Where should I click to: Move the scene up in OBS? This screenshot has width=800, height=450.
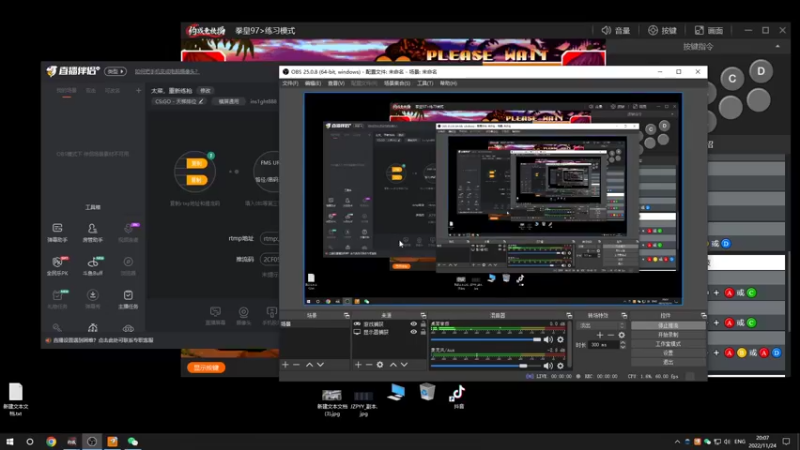309,364
